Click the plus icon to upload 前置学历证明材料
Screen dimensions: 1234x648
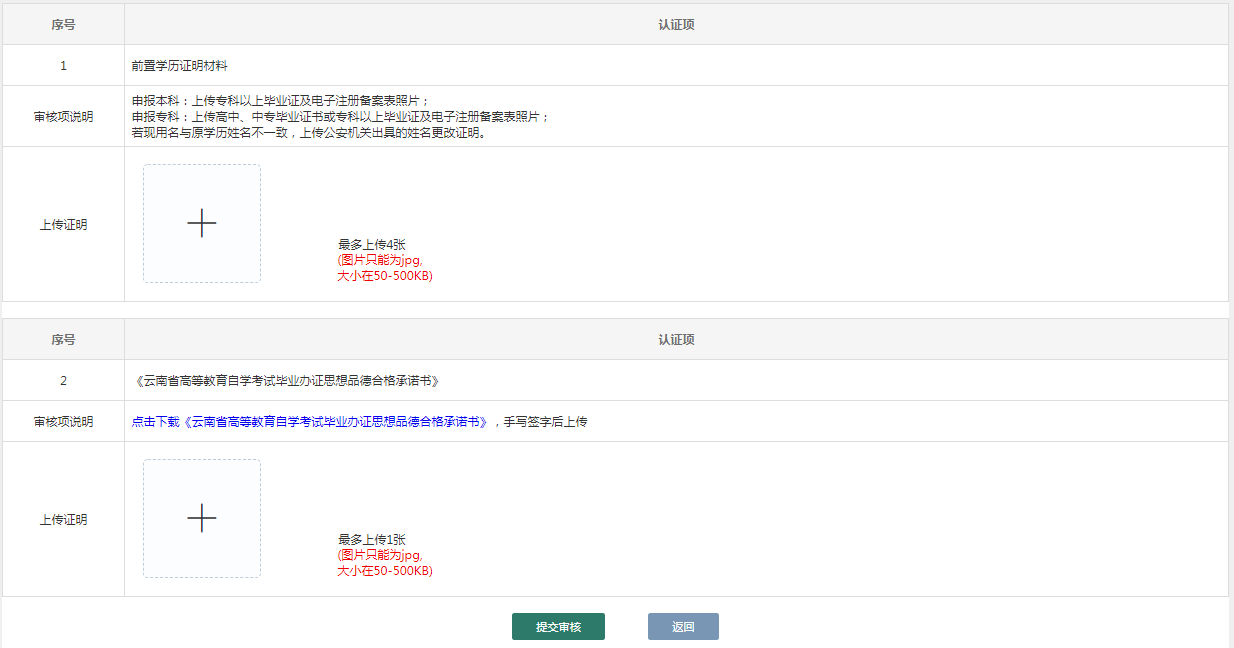click(x=202, y=223)
